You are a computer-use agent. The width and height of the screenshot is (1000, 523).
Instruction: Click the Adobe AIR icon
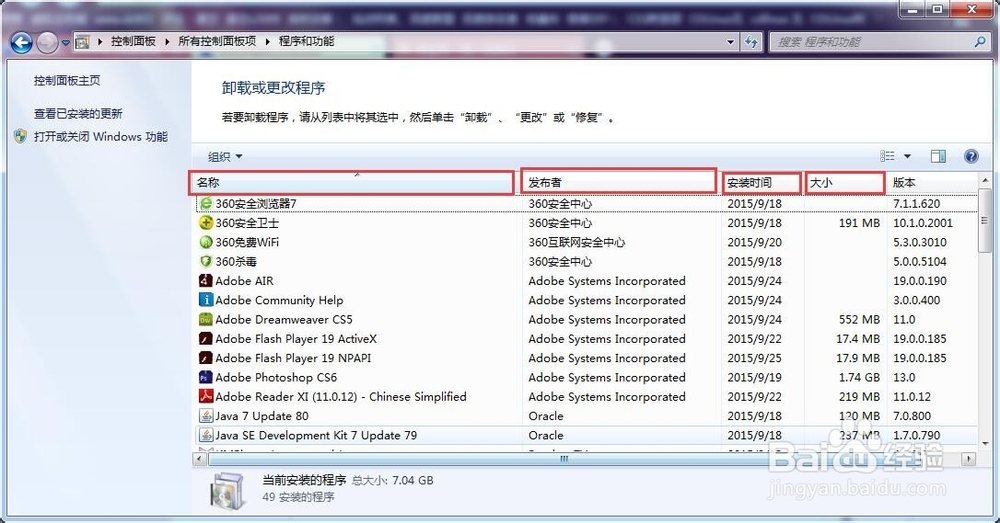pos(205,281)
